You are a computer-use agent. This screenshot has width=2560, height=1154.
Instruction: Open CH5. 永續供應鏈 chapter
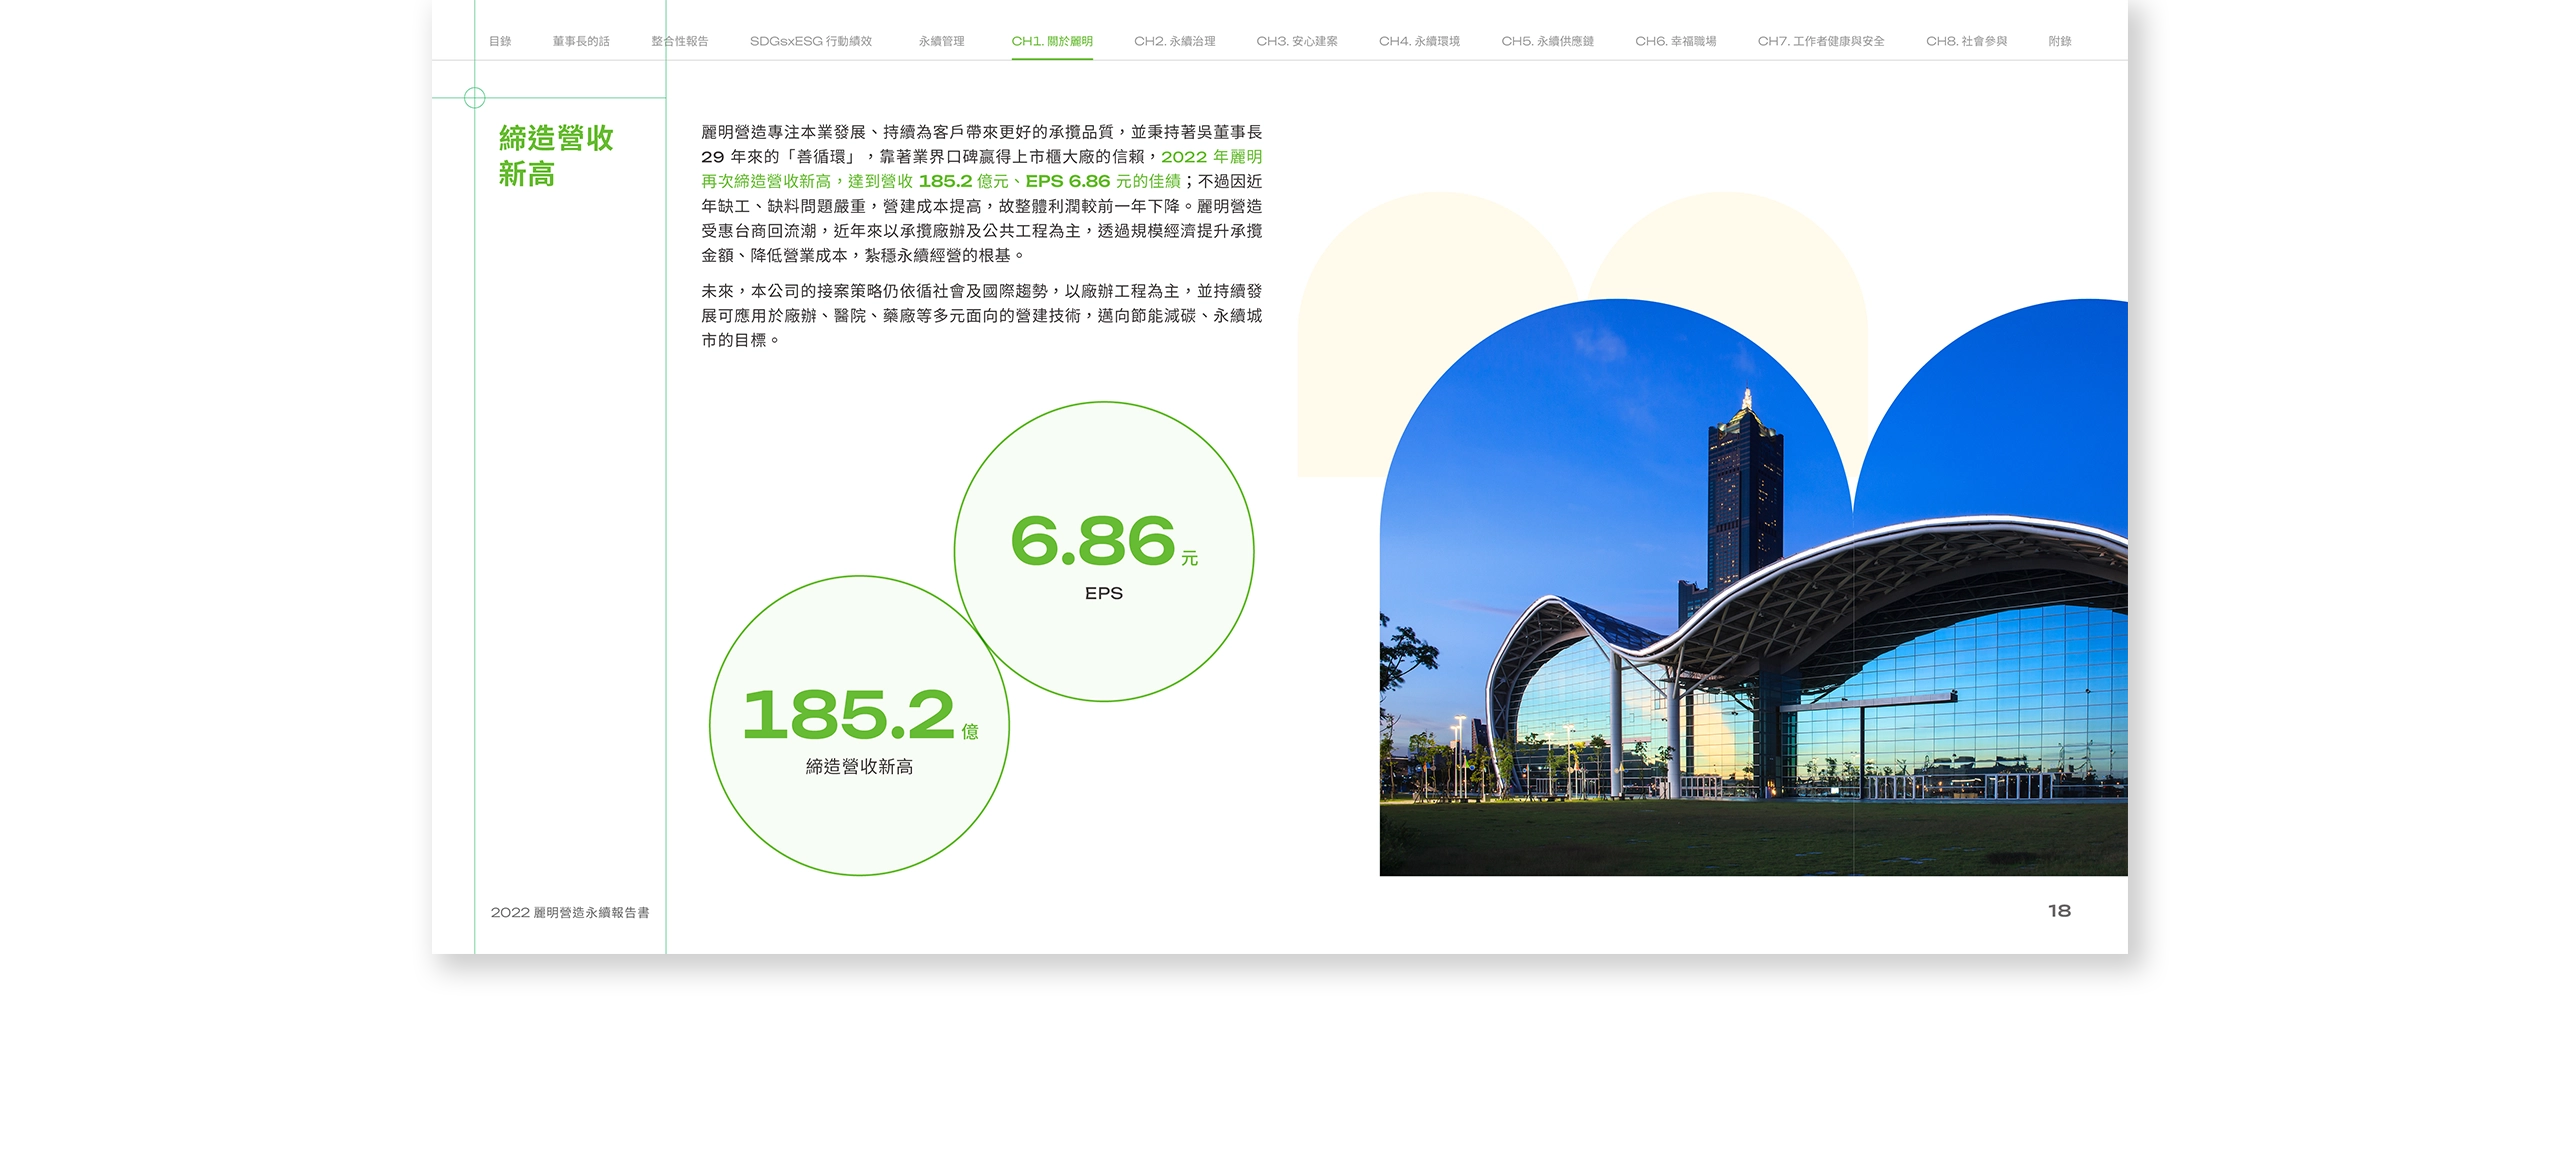click(1548, 42)
